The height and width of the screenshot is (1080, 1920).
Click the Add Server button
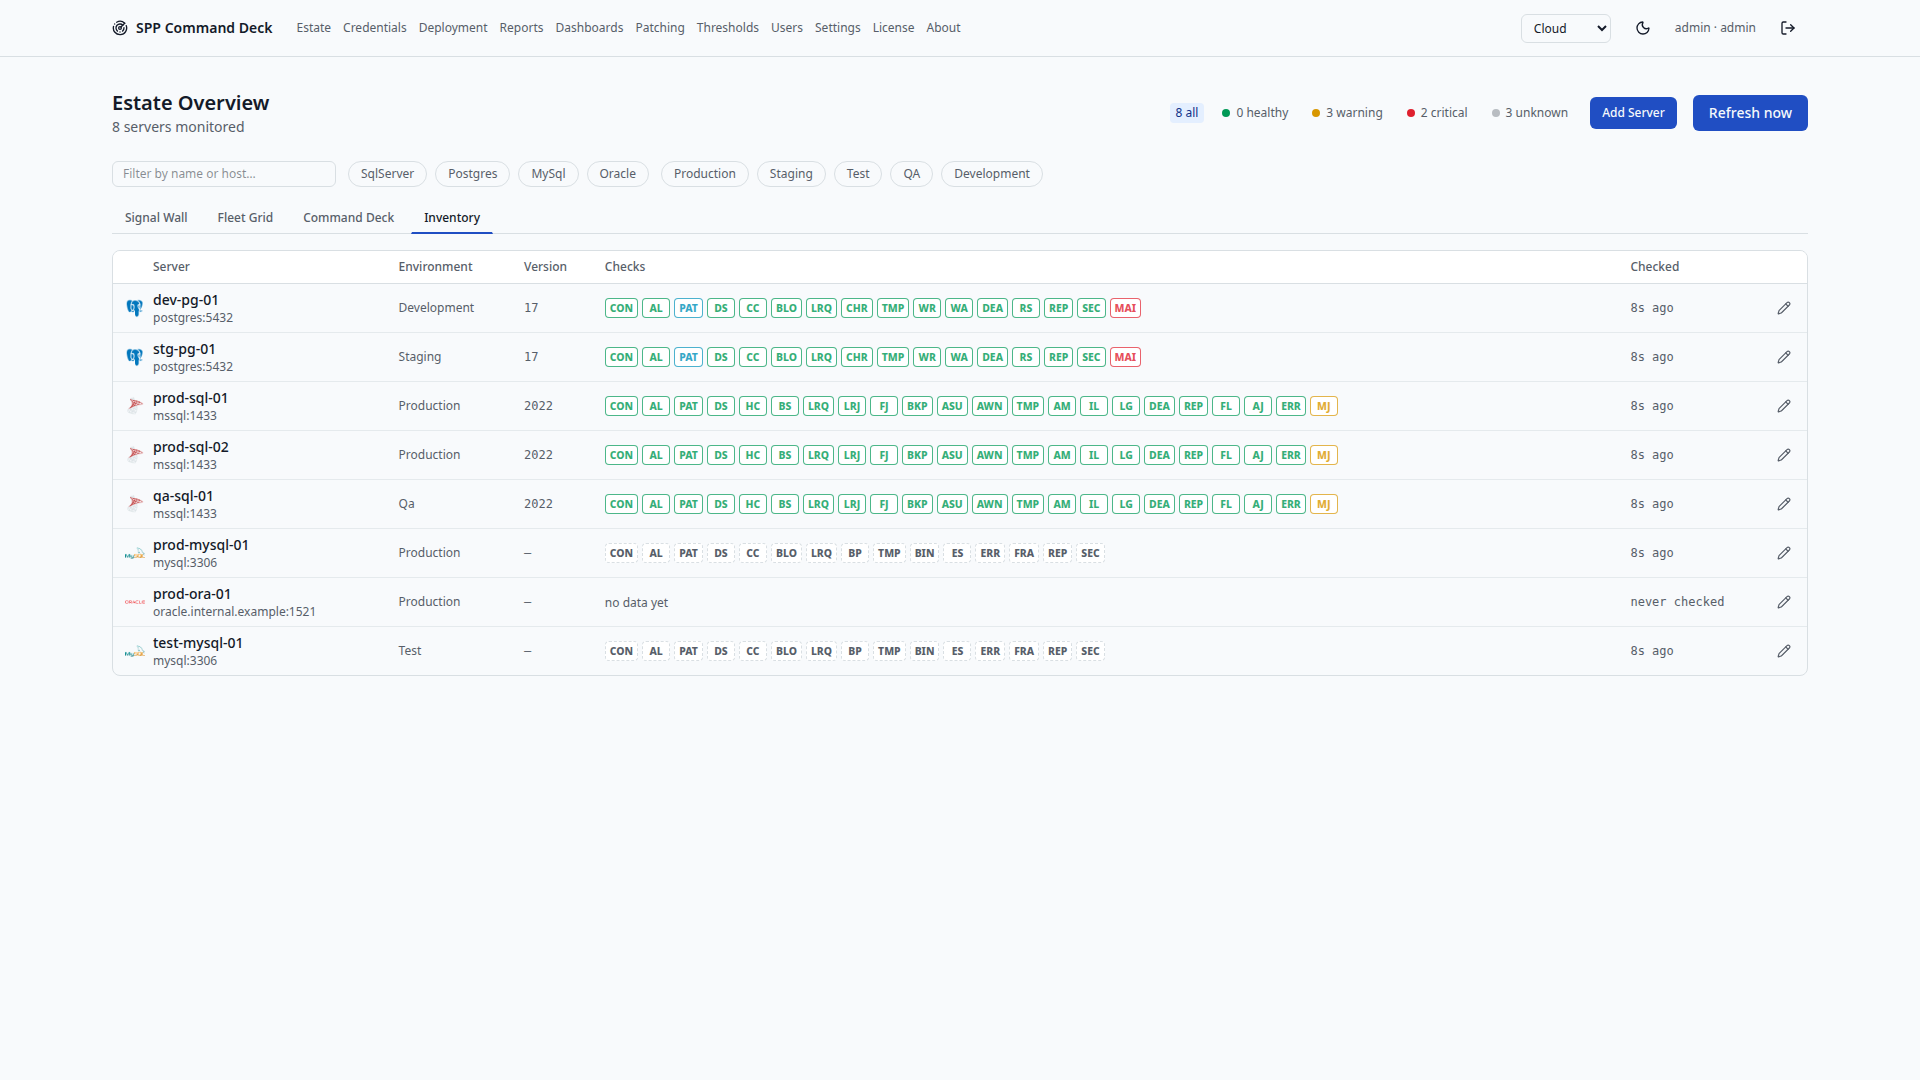click(1633, 113)
